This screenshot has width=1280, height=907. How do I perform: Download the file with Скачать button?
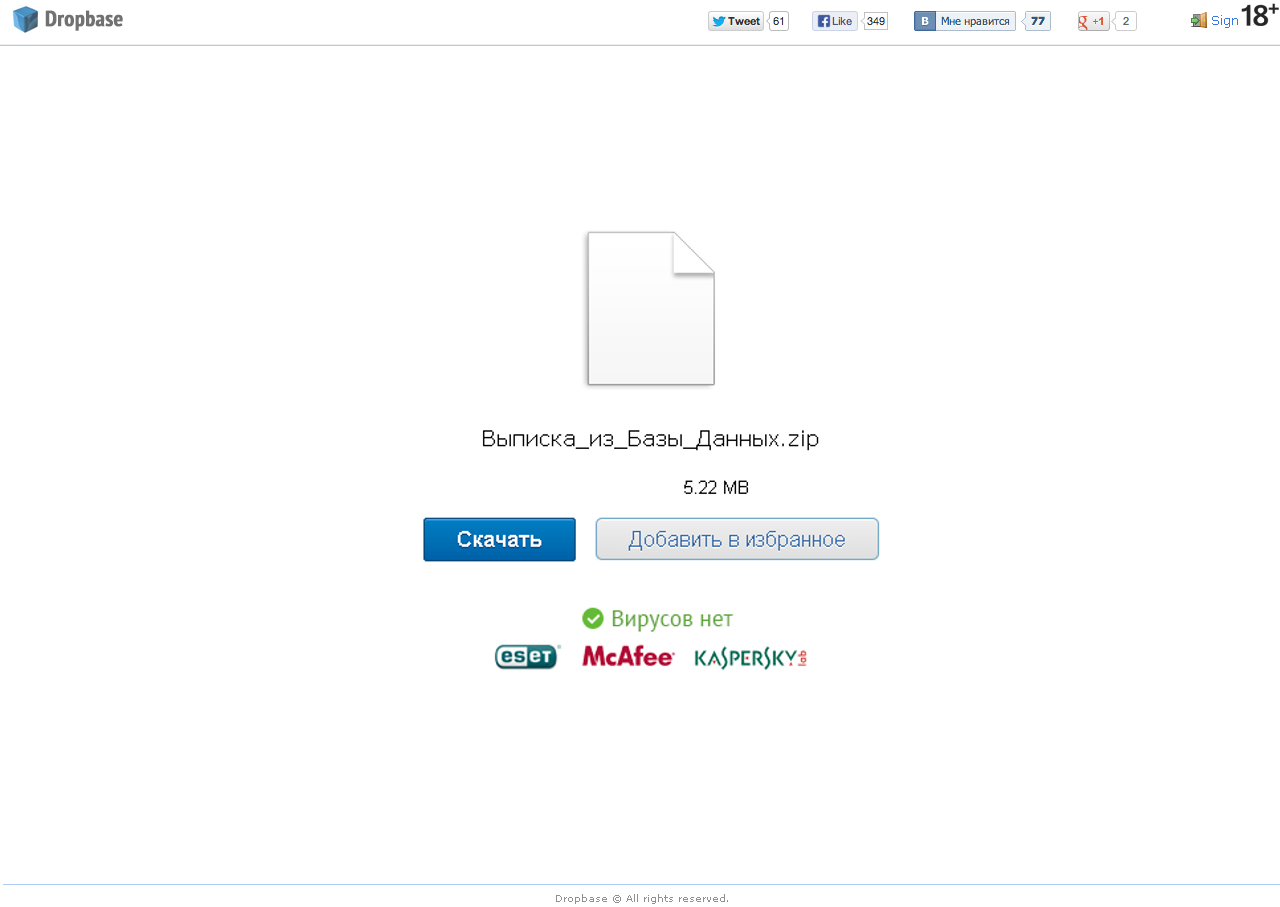tap(499, 539)
